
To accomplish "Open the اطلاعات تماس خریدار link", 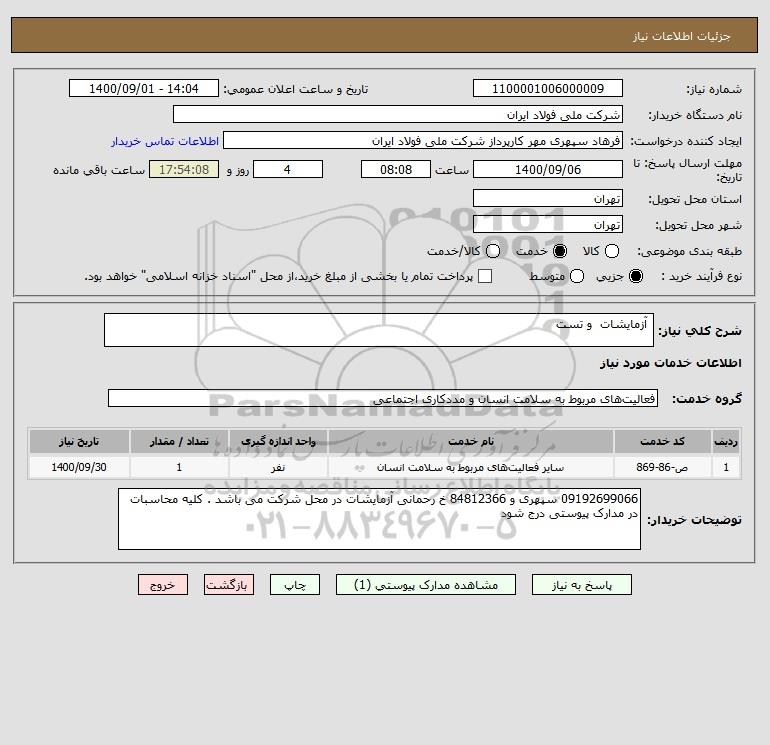I will [x=165, y=141].
